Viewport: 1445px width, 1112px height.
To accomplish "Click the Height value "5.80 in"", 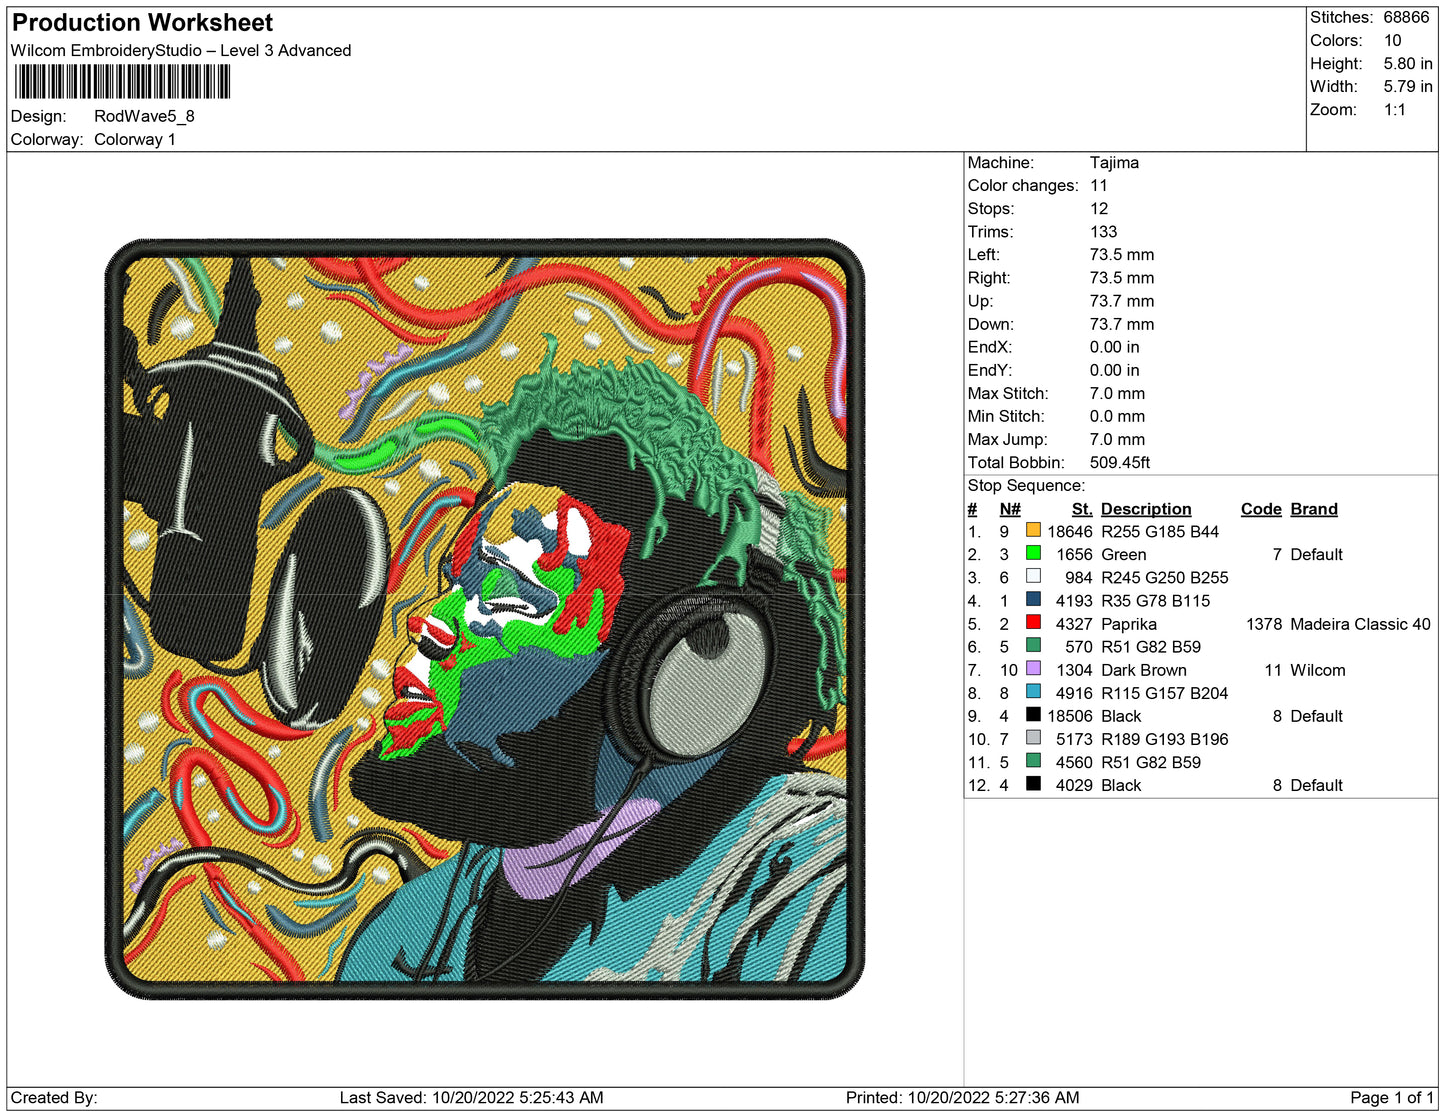I will tap(1408, 64).
